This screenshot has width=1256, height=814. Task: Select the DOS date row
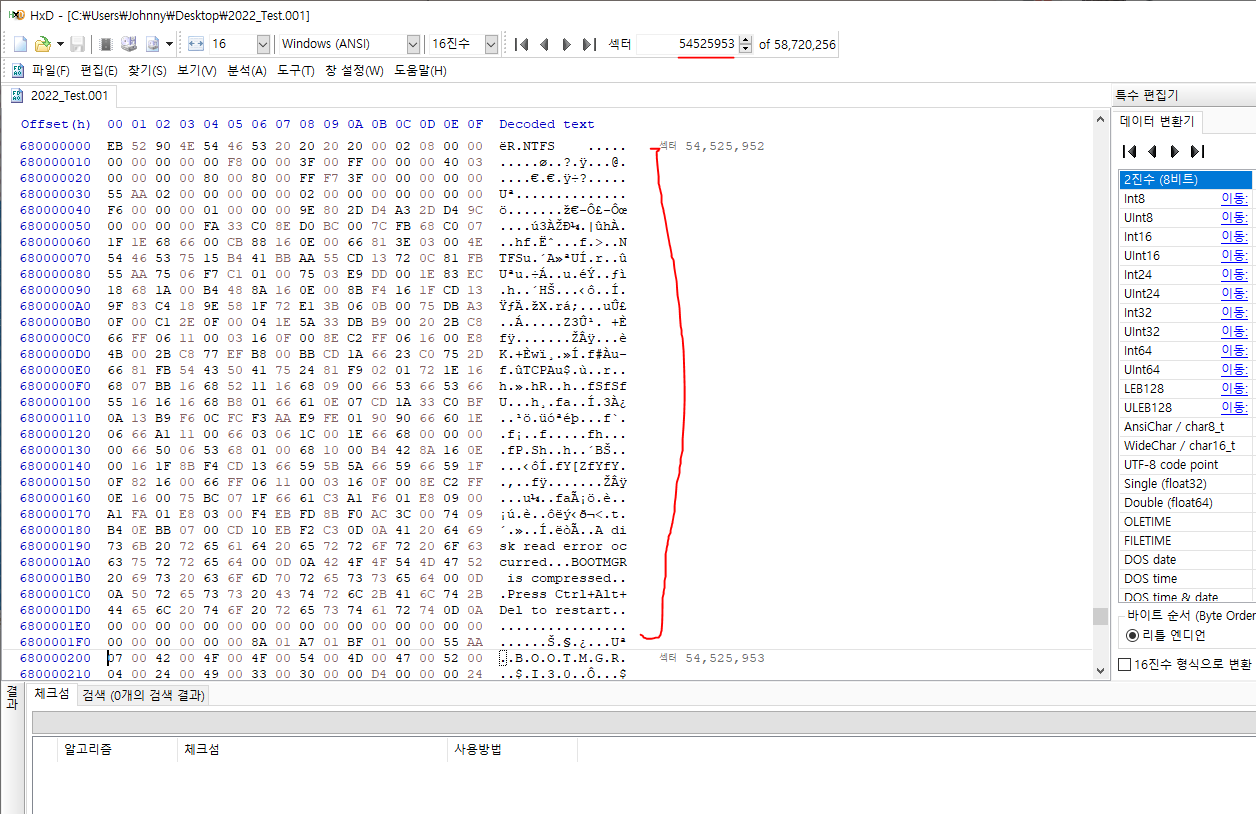click(x=1186, y=559)
